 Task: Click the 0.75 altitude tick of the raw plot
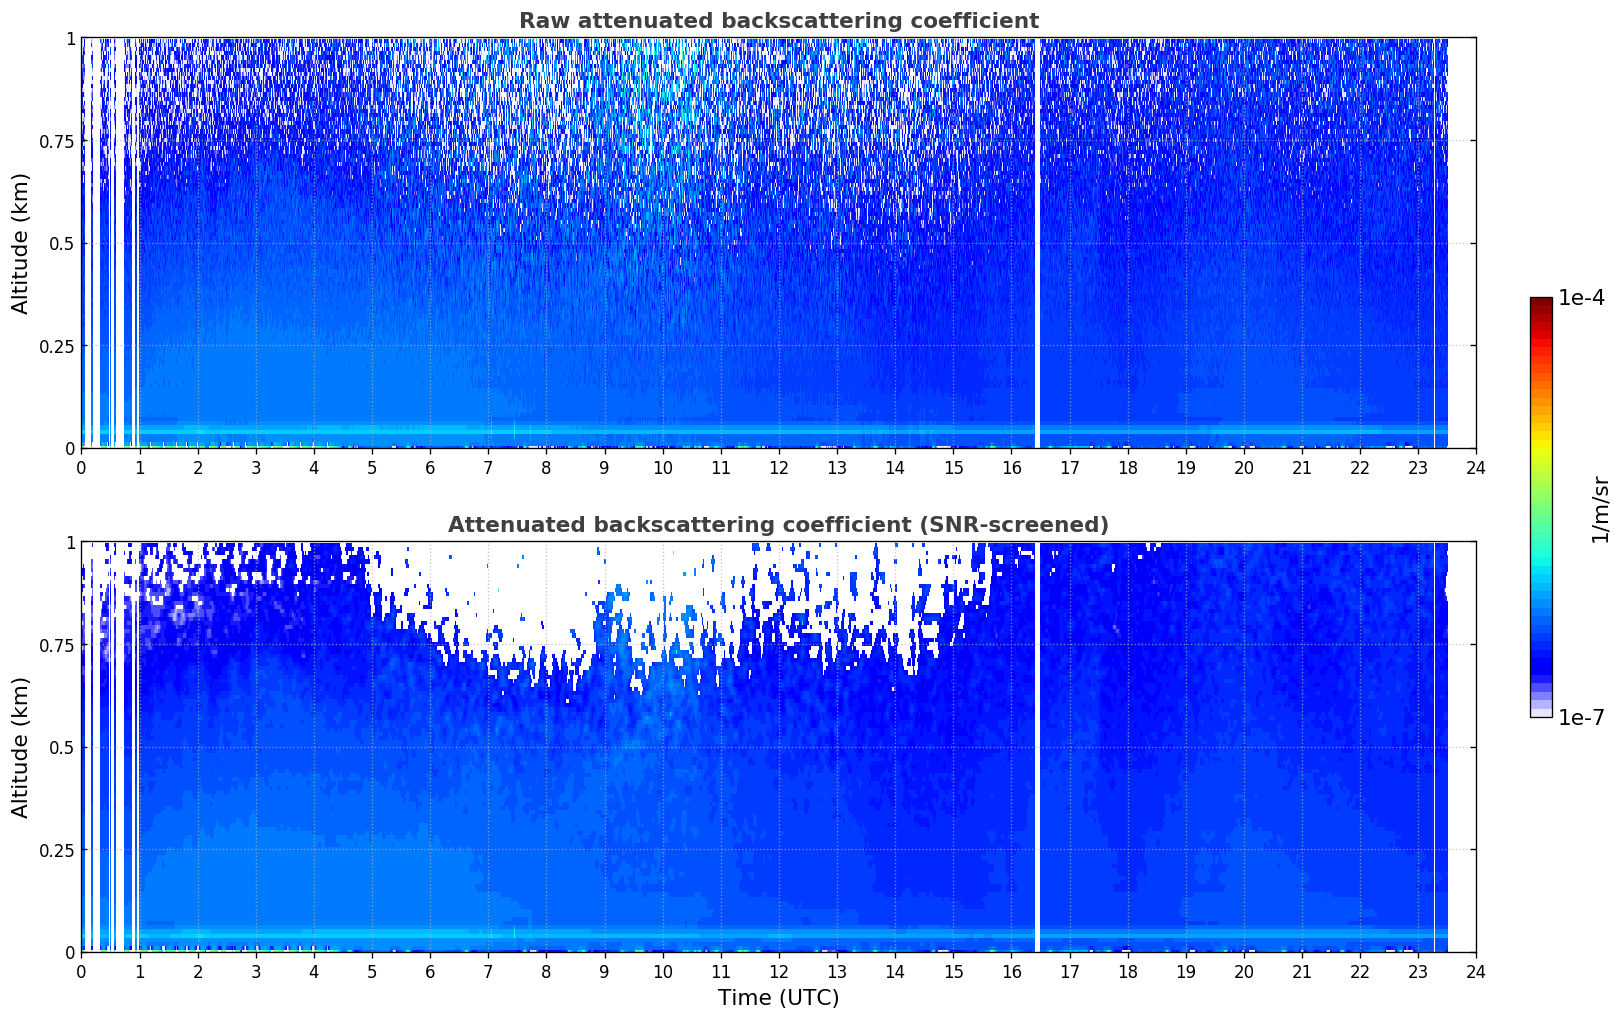point(57,141)
